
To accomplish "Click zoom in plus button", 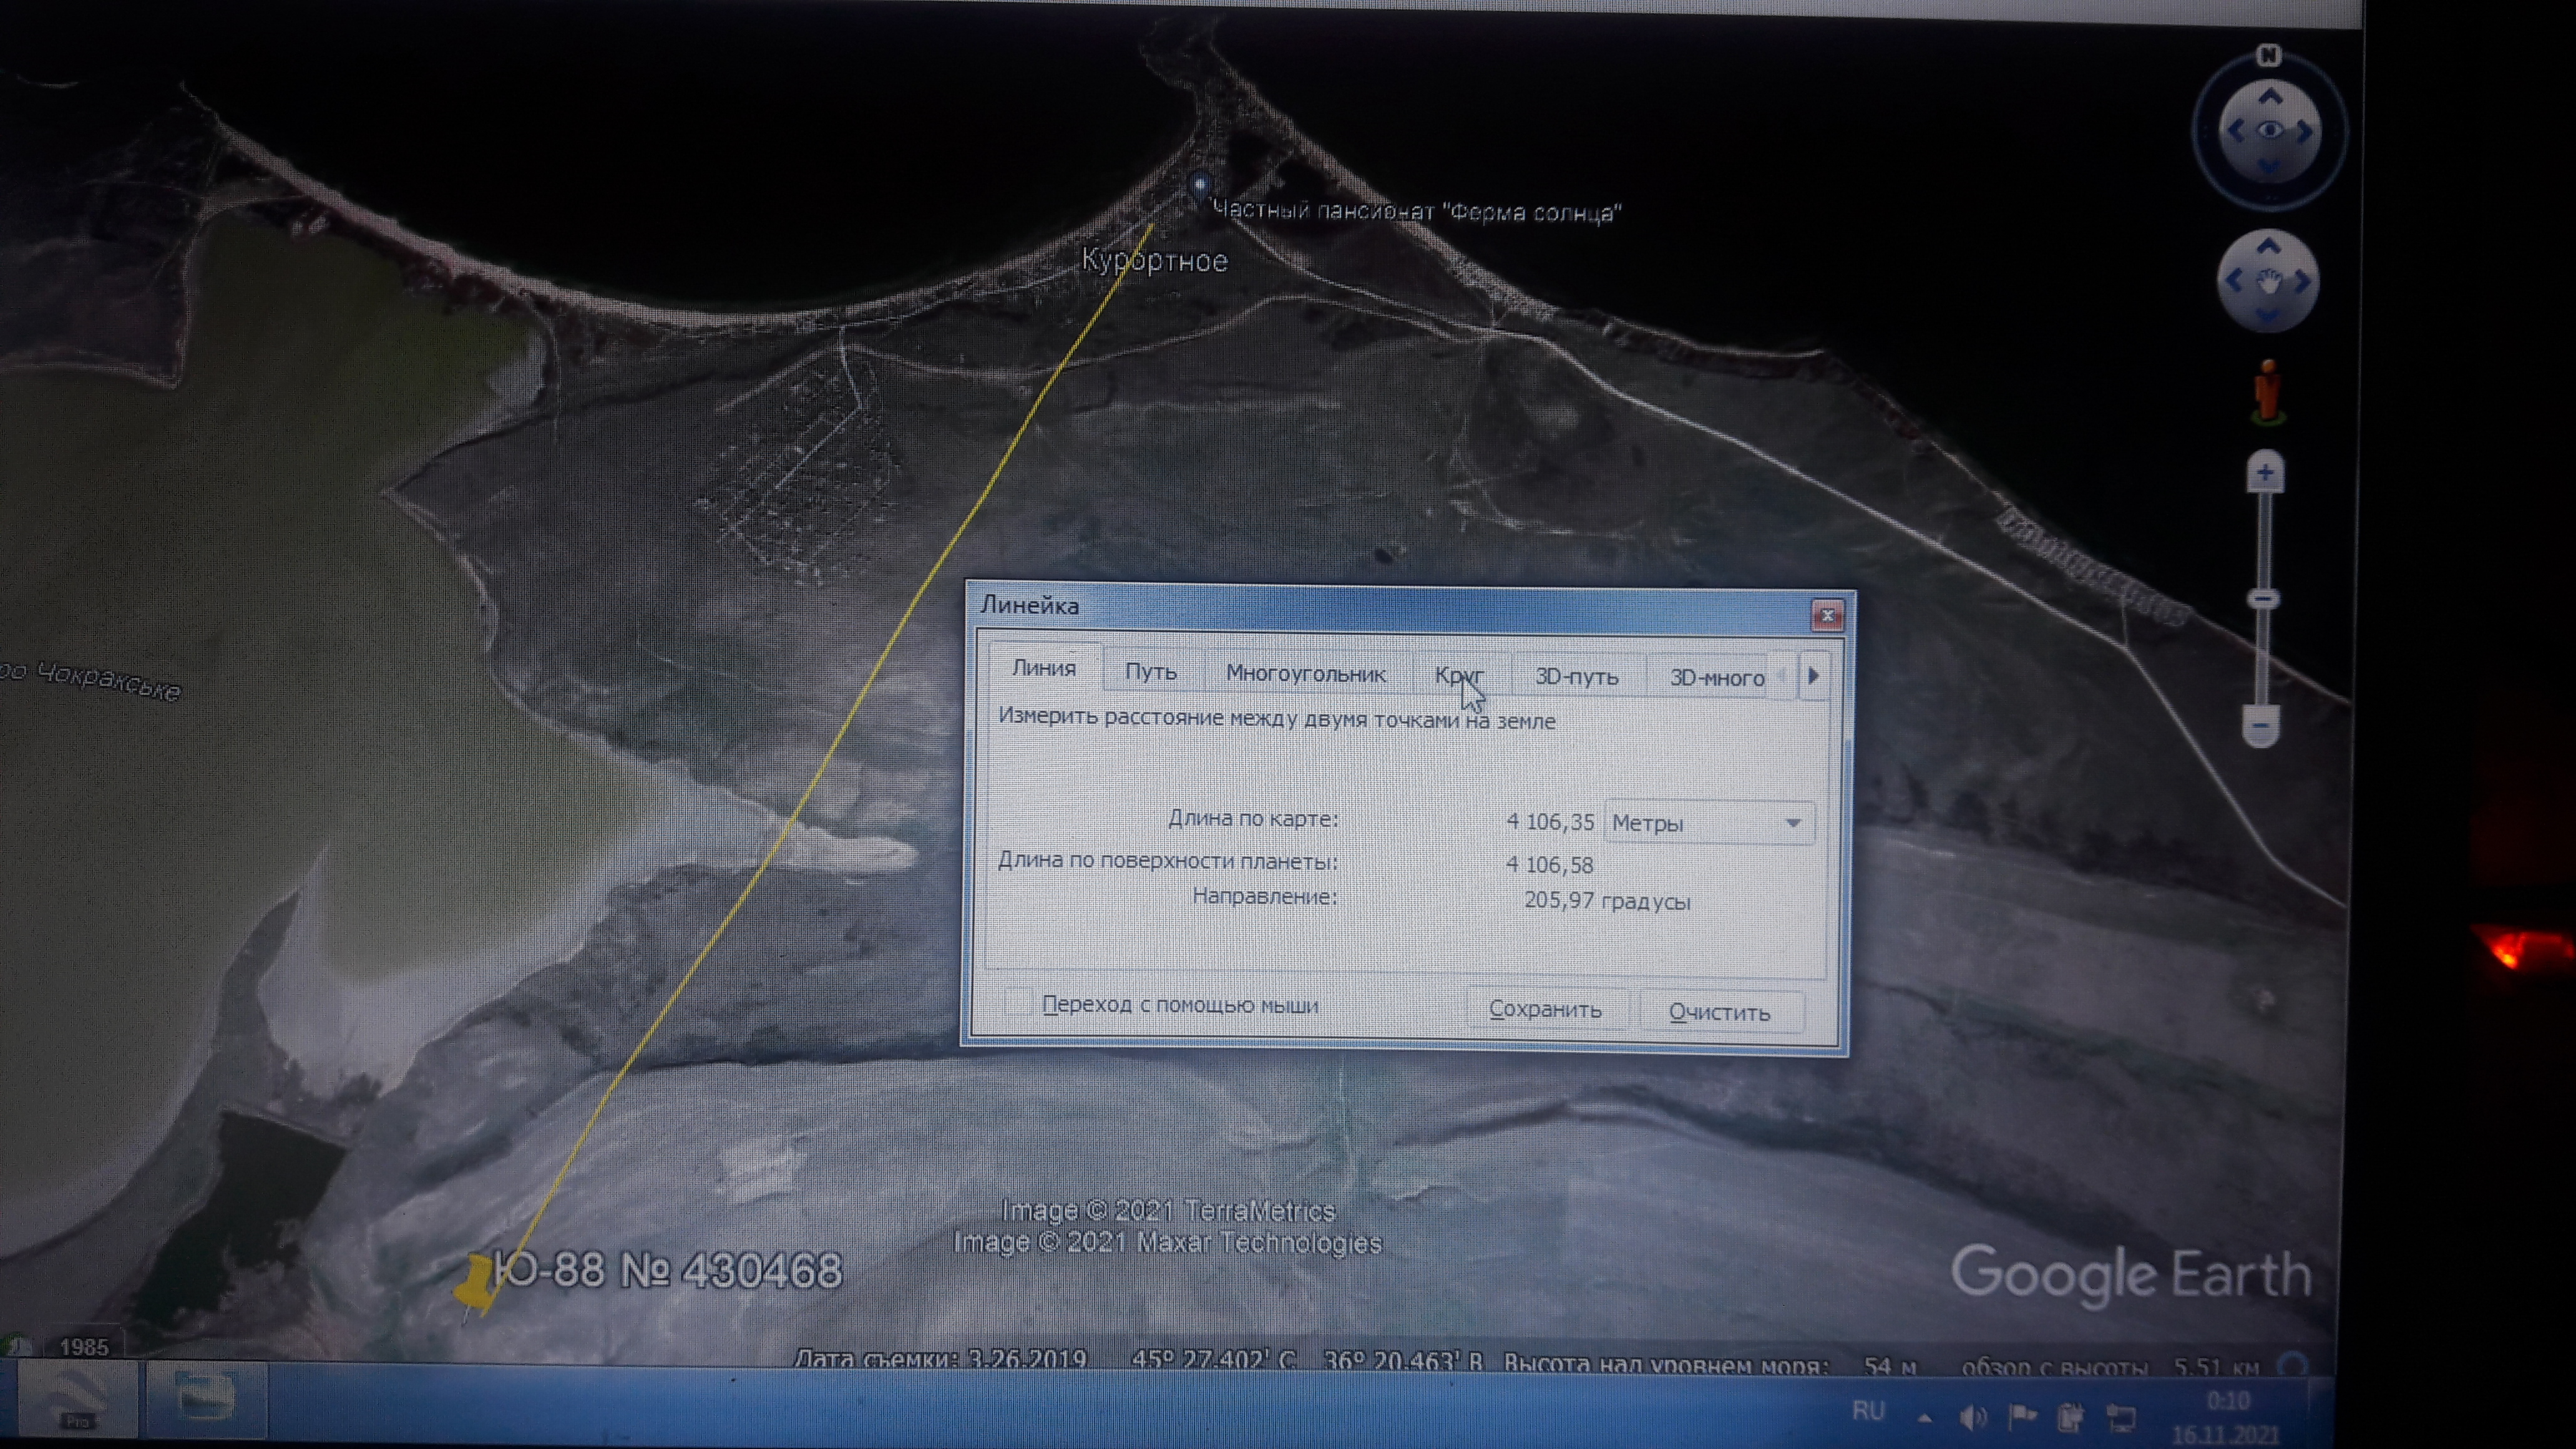I will [x=2265, y=472].
